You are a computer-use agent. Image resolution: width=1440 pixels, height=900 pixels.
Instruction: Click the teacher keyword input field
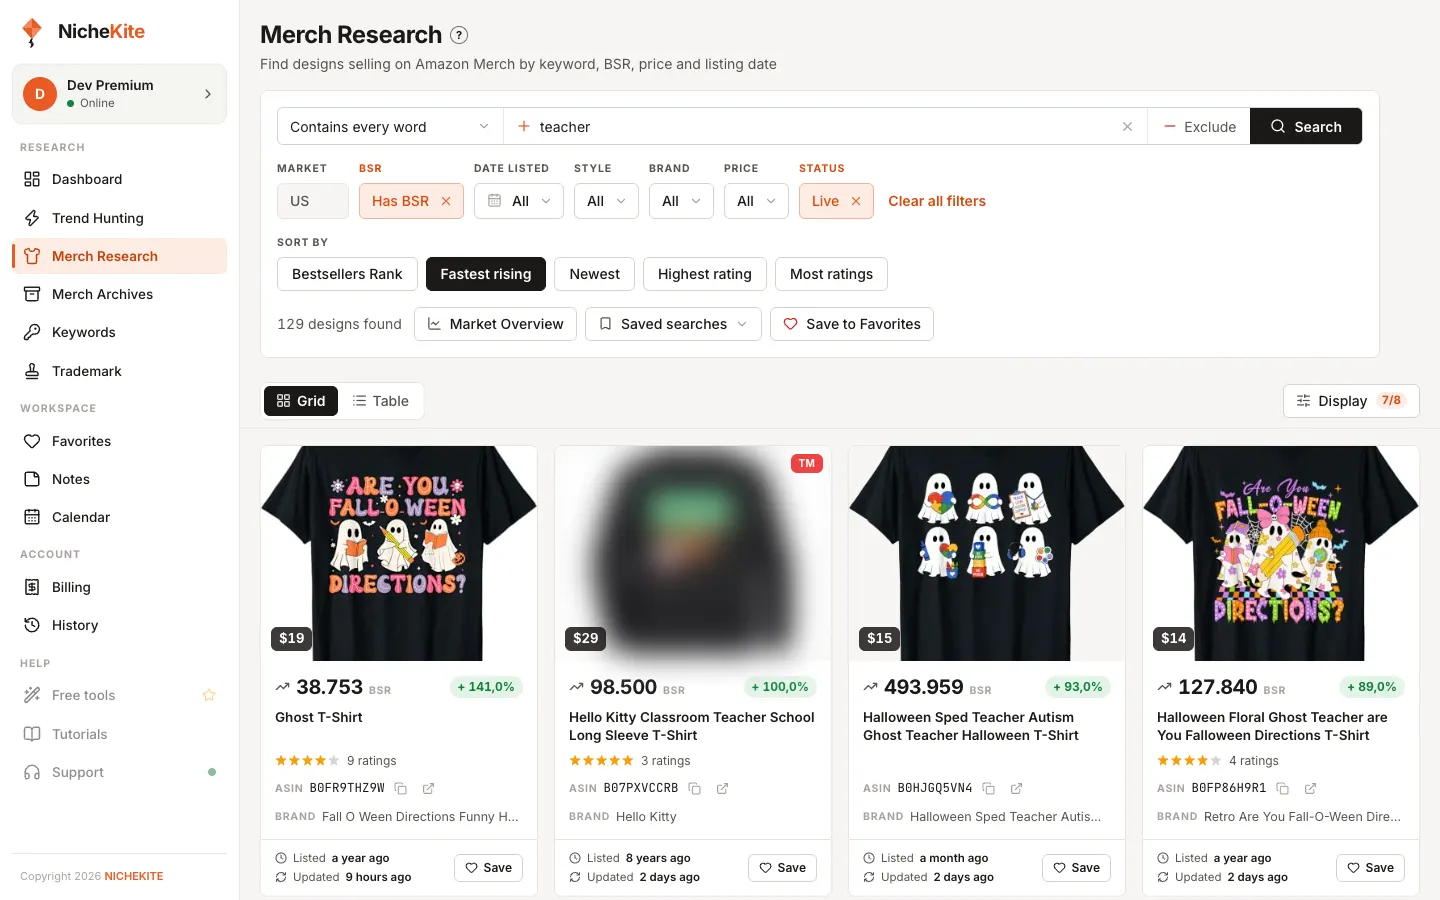(825, 127)
